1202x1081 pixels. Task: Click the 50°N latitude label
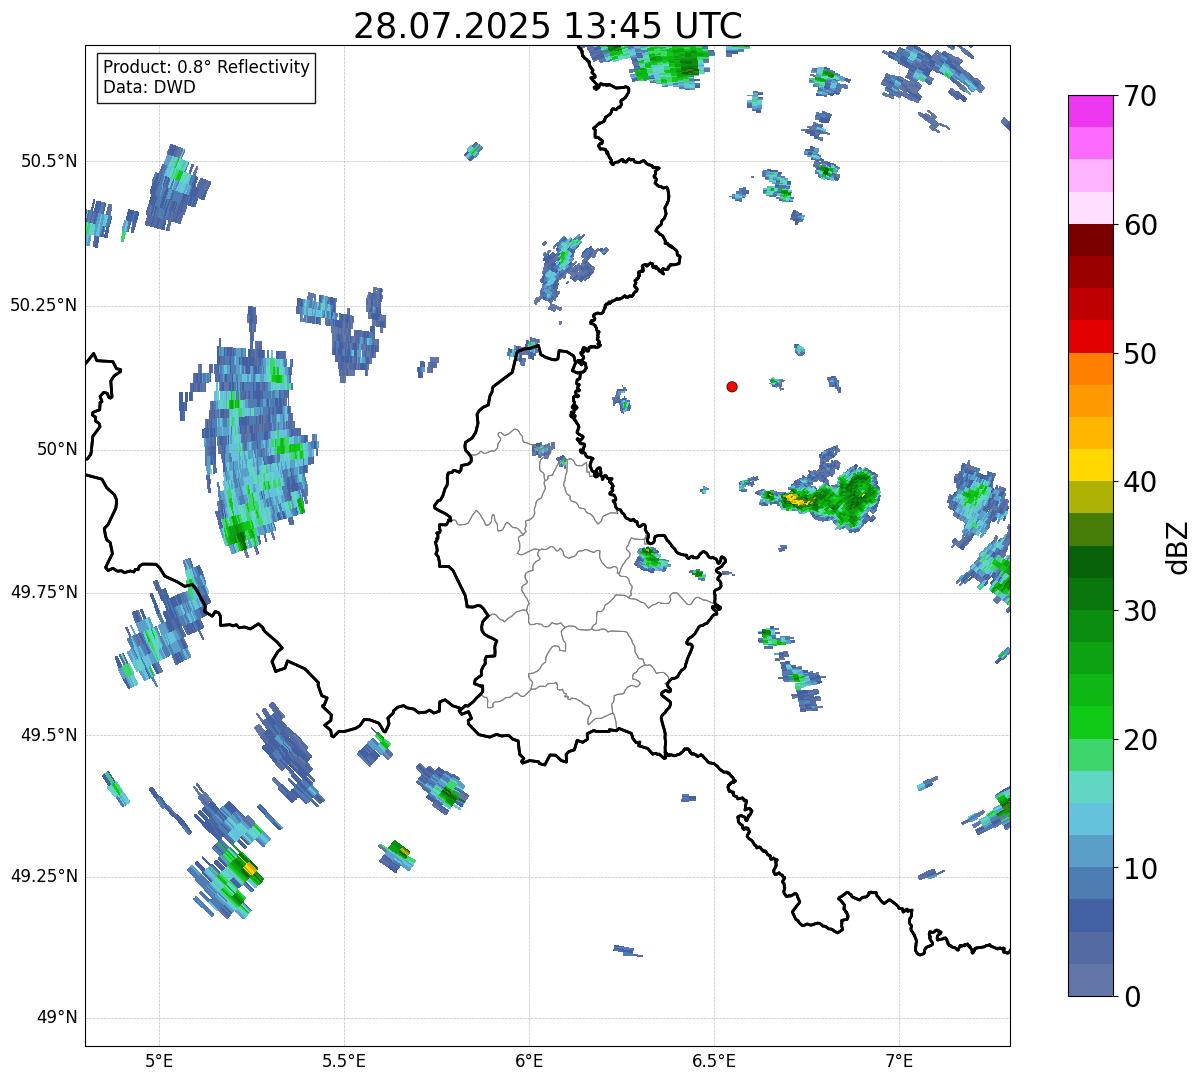click(57, 449)
